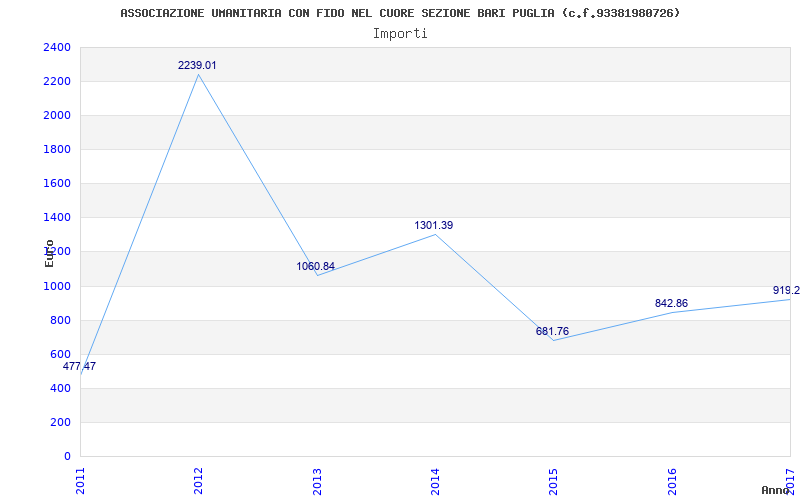Click the 1800 y-axis tick label

point(57,149)
